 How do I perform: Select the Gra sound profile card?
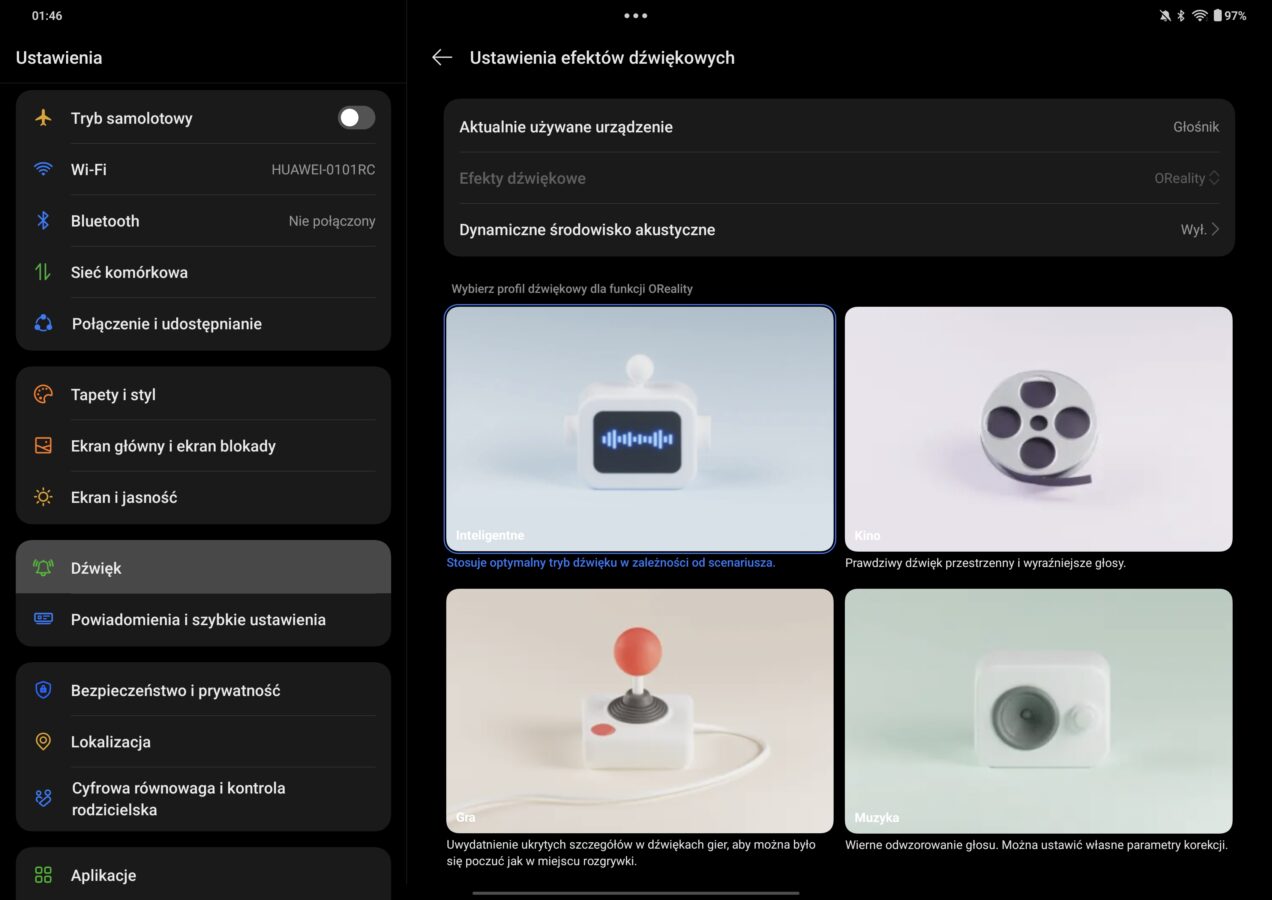pos(640,711)
